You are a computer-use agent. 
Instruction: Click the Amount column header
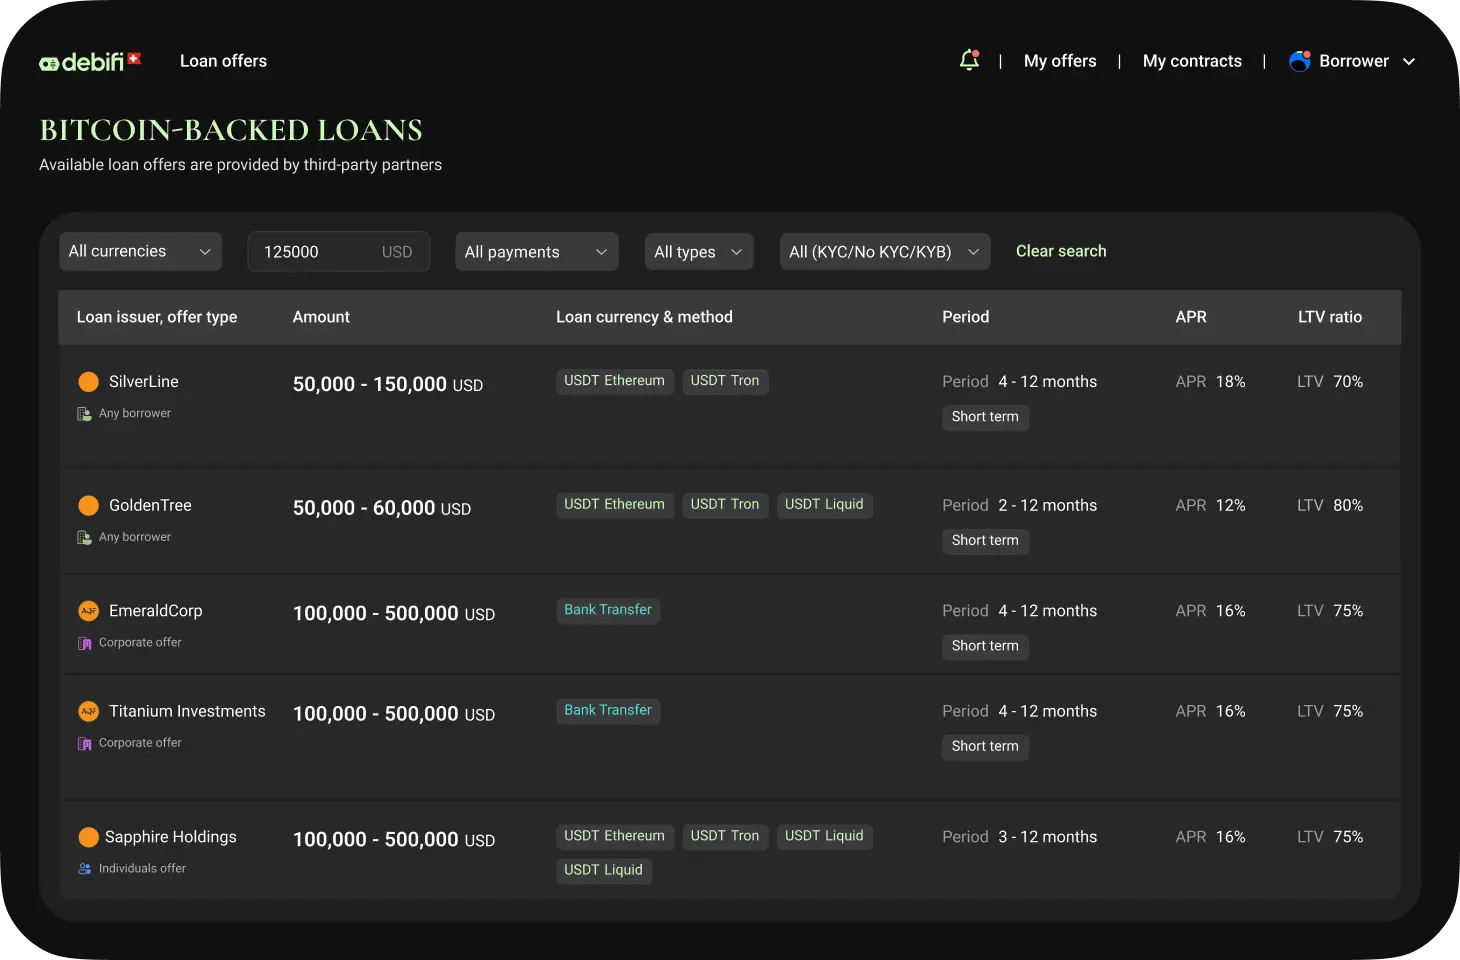pyautogui.click(x=321, y=317)
